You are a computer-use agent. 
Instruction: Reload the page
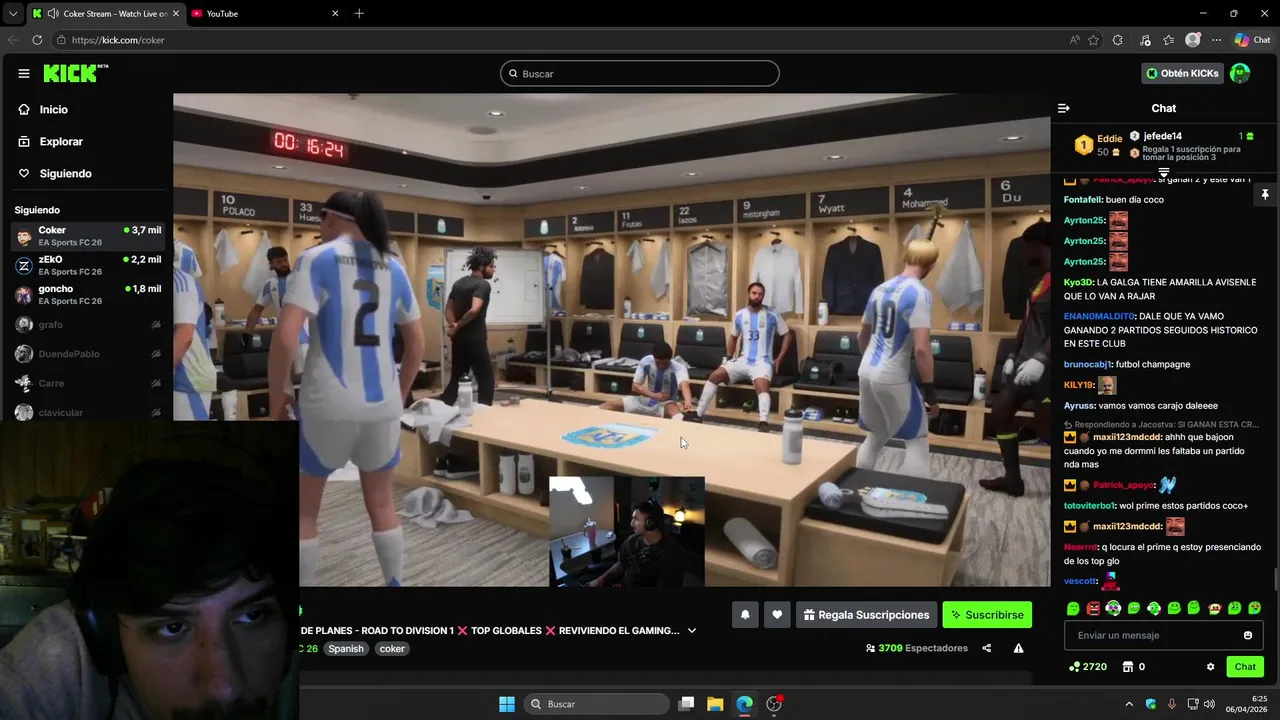[37, 40]
